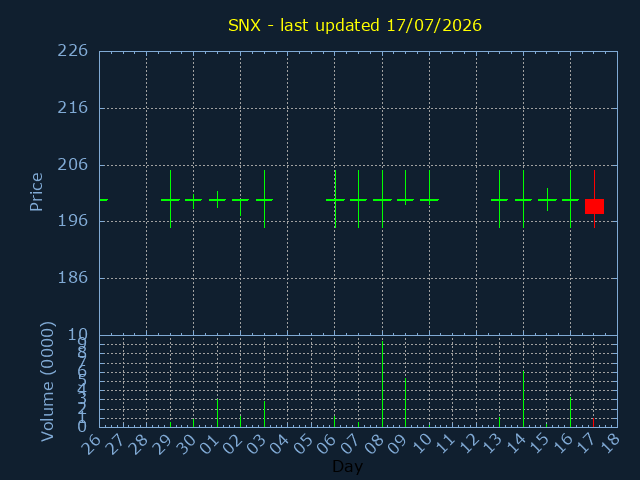This screenshot has height=480, width=640.
Task: Select the green candle for day 13
Action: [499, 199]
